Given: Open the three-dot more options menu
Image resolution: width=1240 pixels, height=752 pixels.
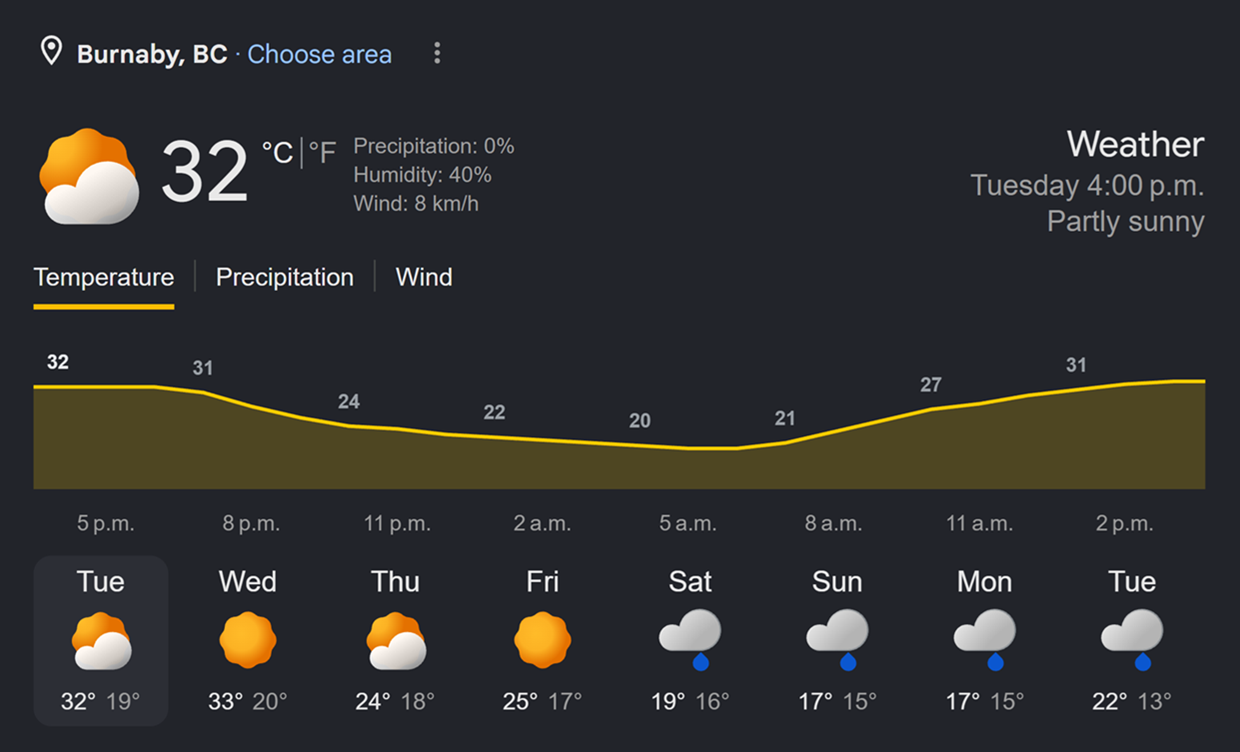Looking at the screenshot, I should (x=437, y=54).
